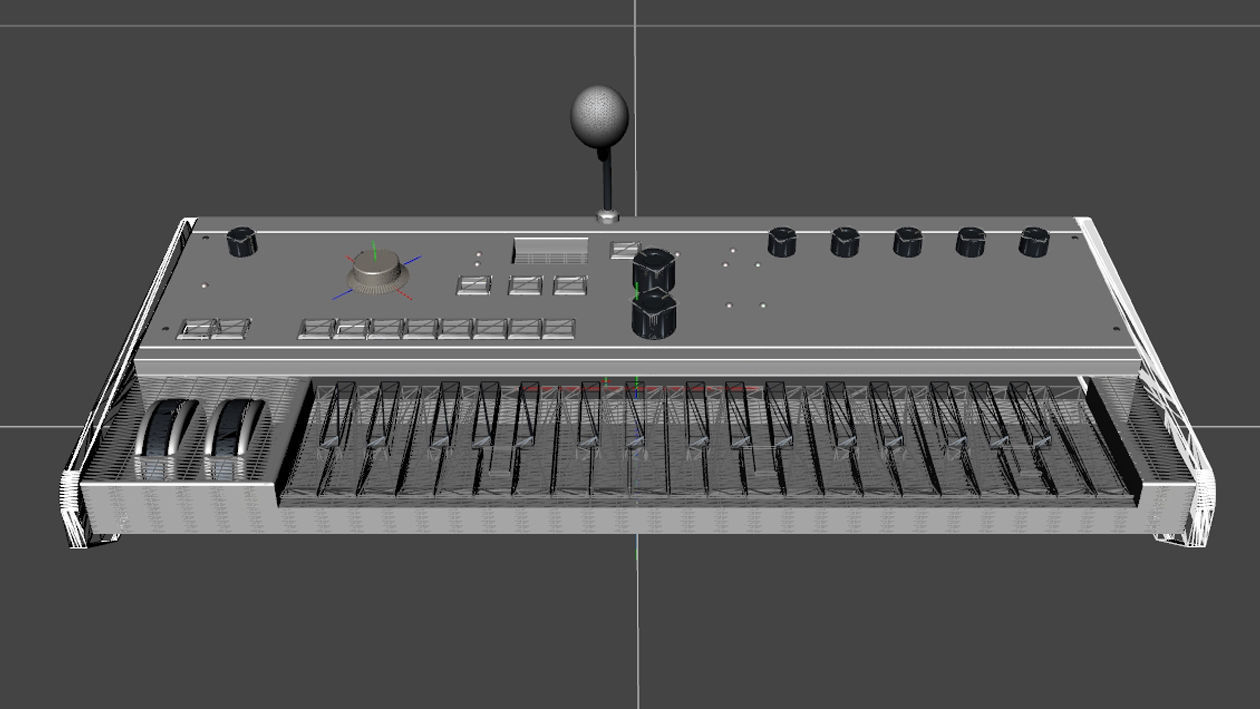Click the right button of three below display

point(571,285)
